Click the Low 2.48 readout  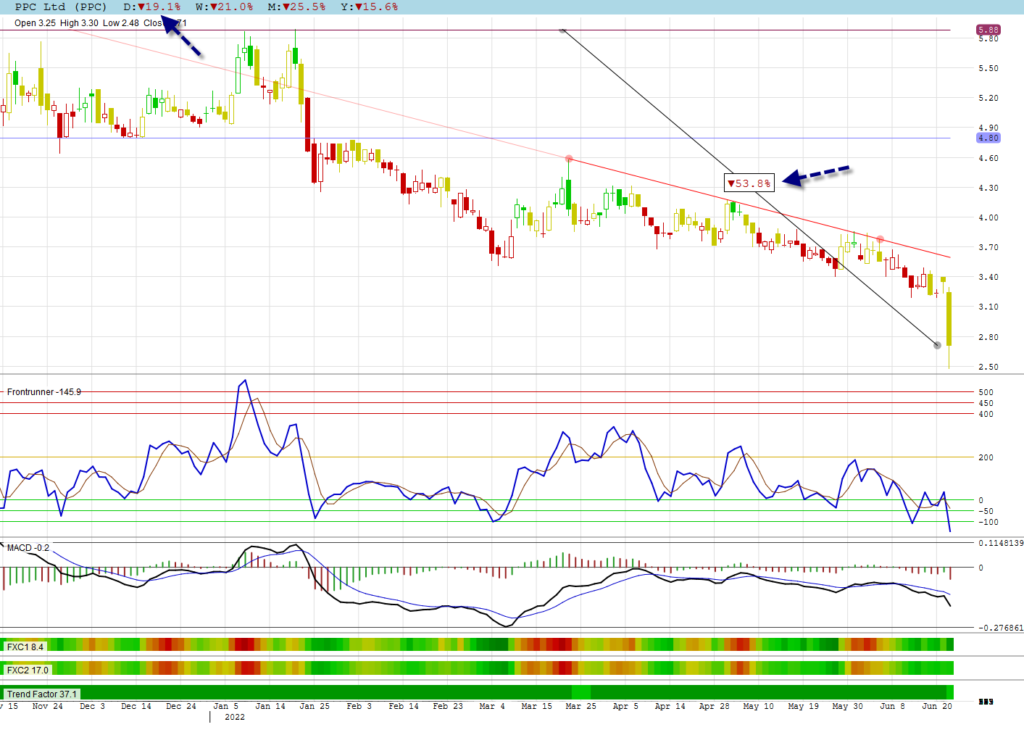click(x=121, y=23)
